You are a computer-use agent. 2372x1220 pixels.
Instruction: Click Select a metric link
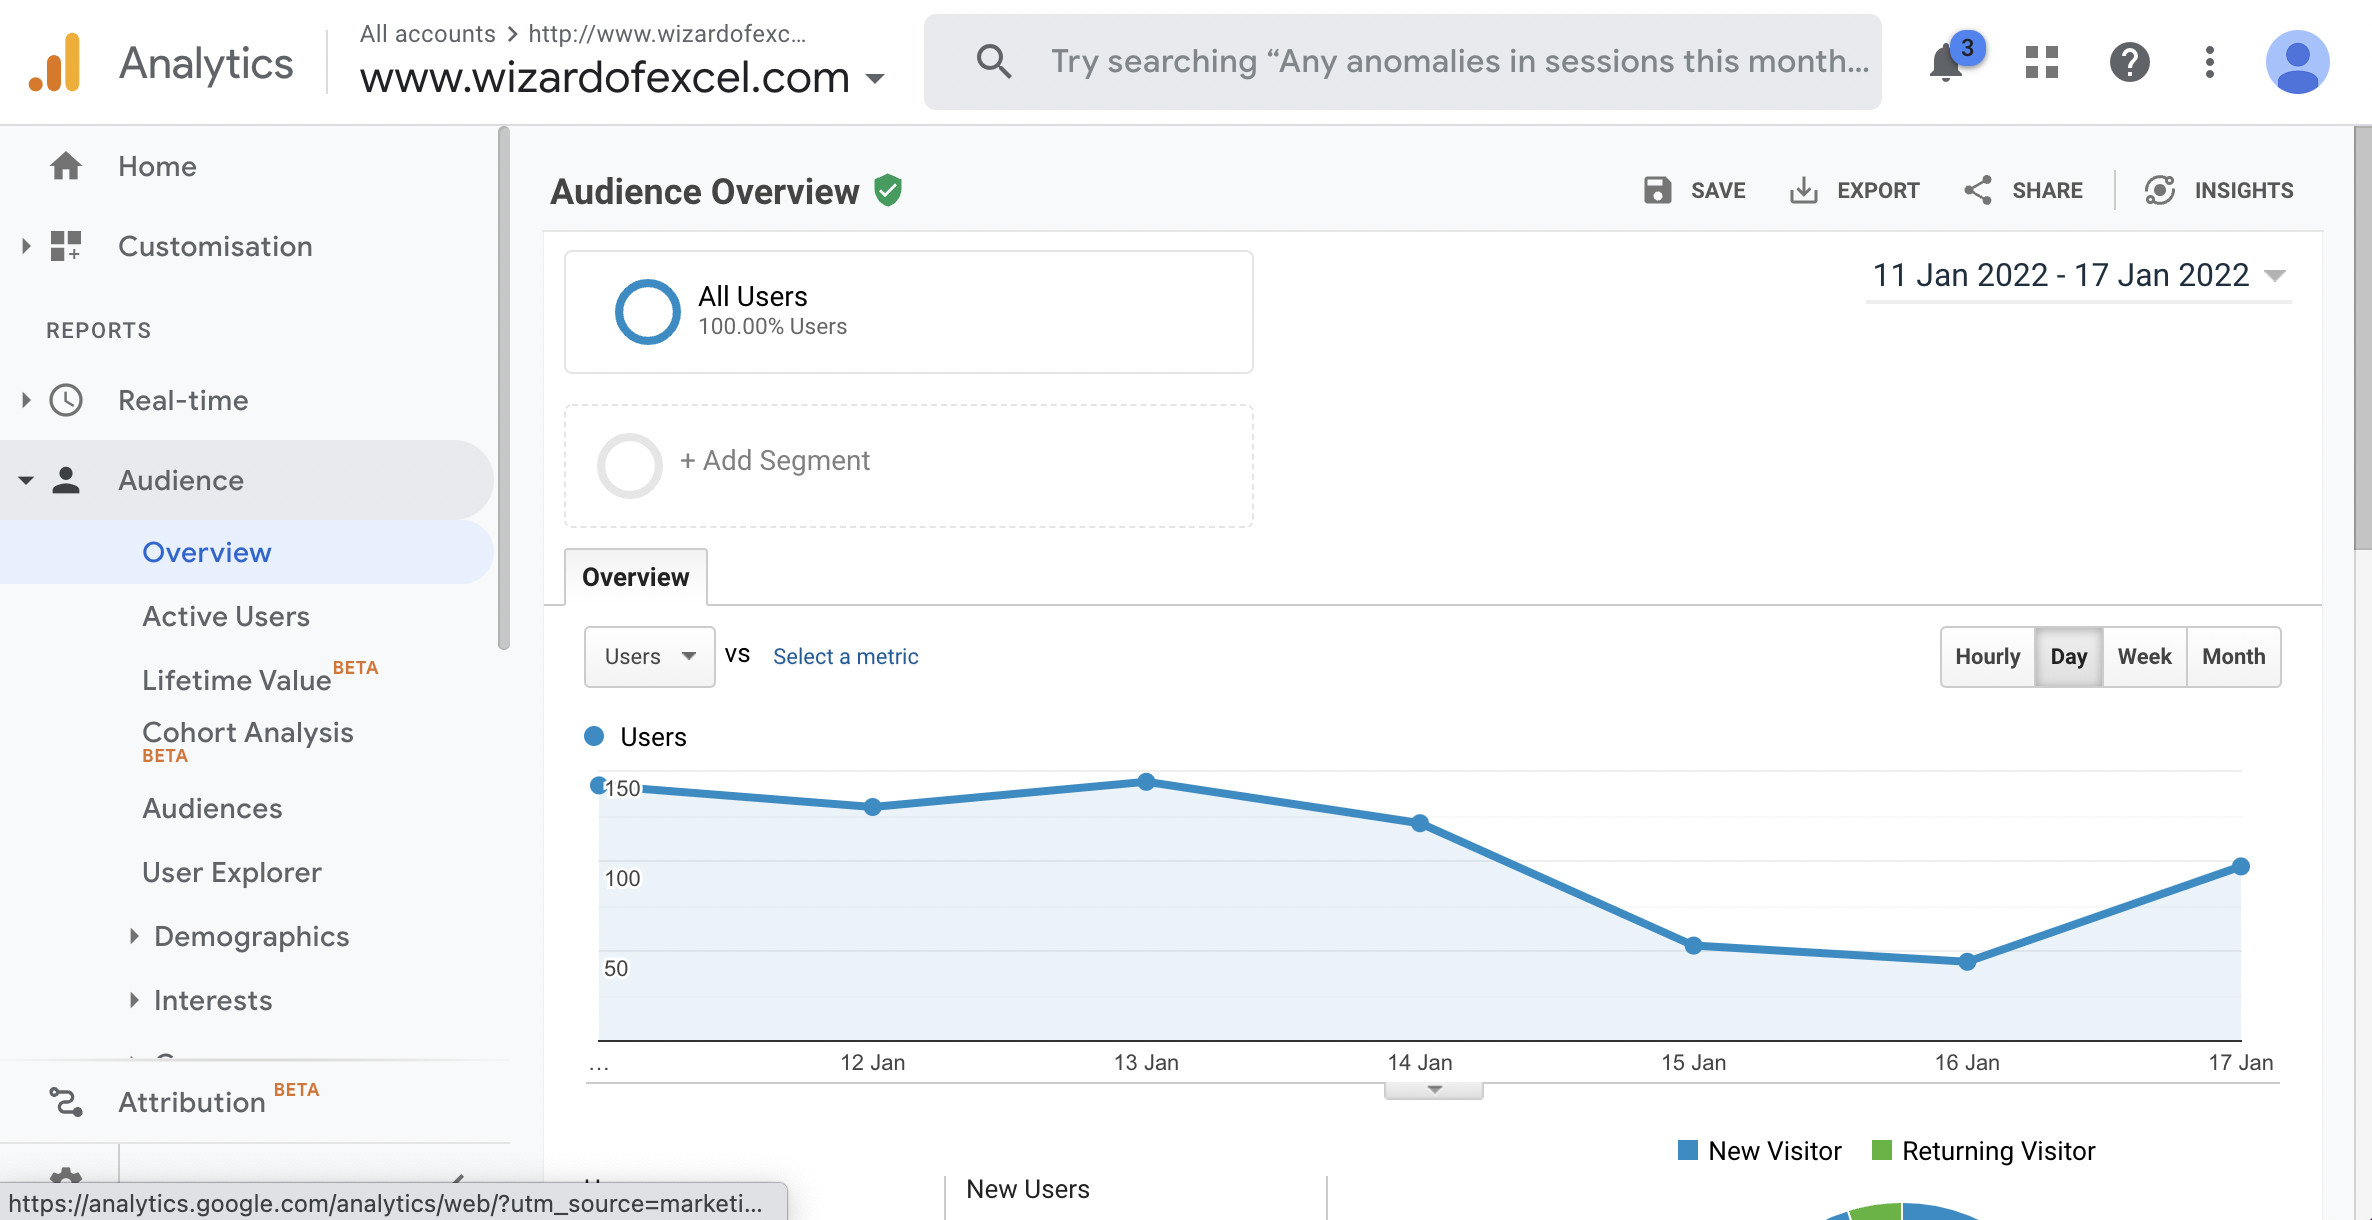click(x=846, y=657)
